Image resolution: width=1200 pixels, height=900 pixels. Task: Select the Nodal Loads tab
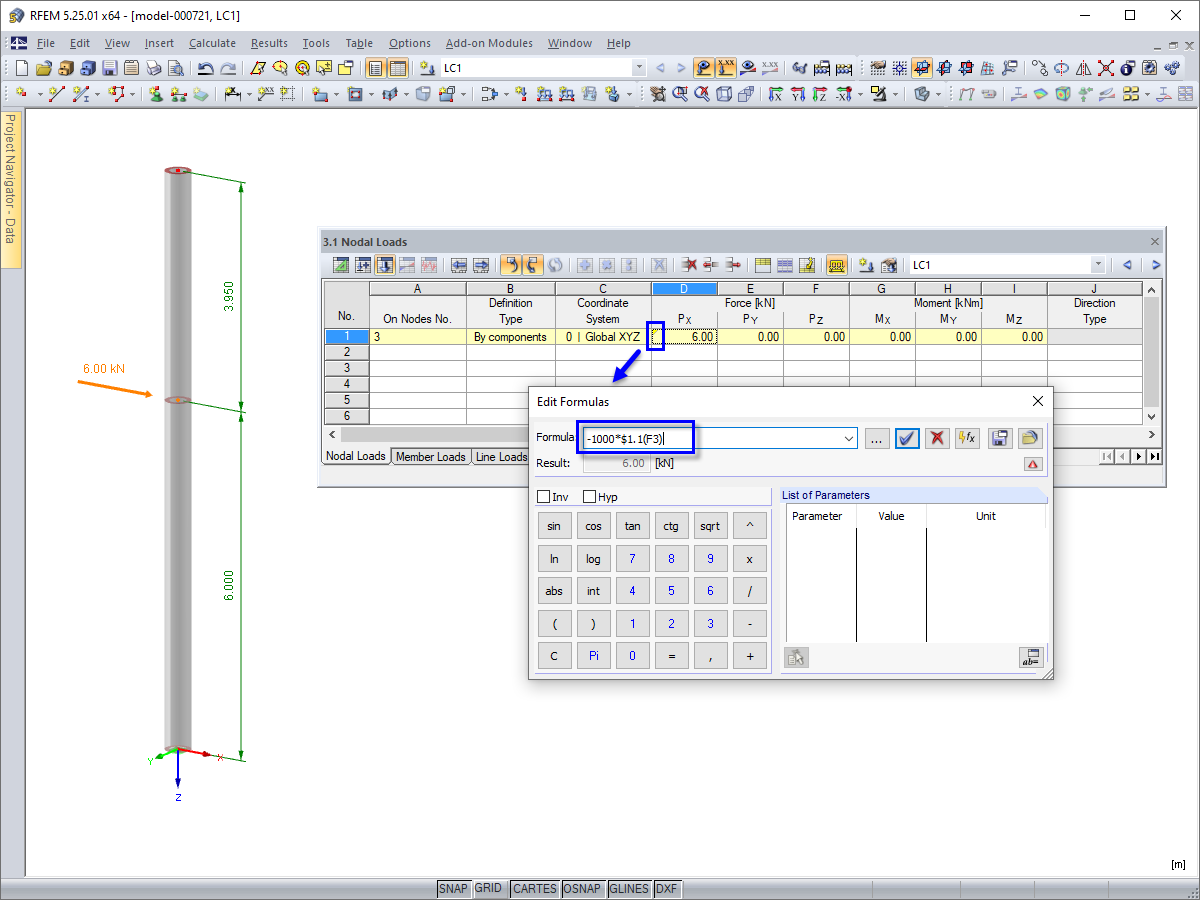click(x=356, y=456)
